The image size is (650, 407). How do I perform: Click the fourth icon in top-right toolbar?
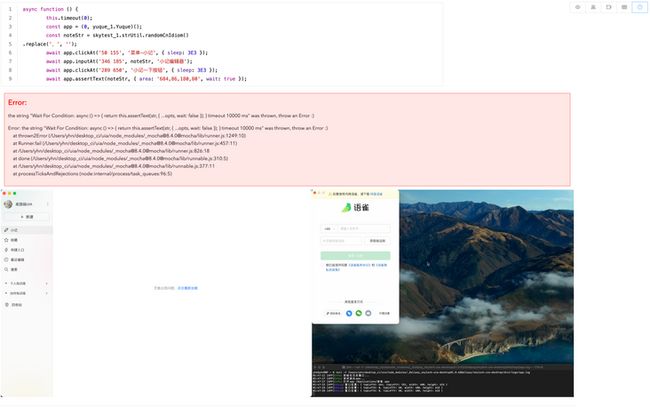(x=624, y=7)
